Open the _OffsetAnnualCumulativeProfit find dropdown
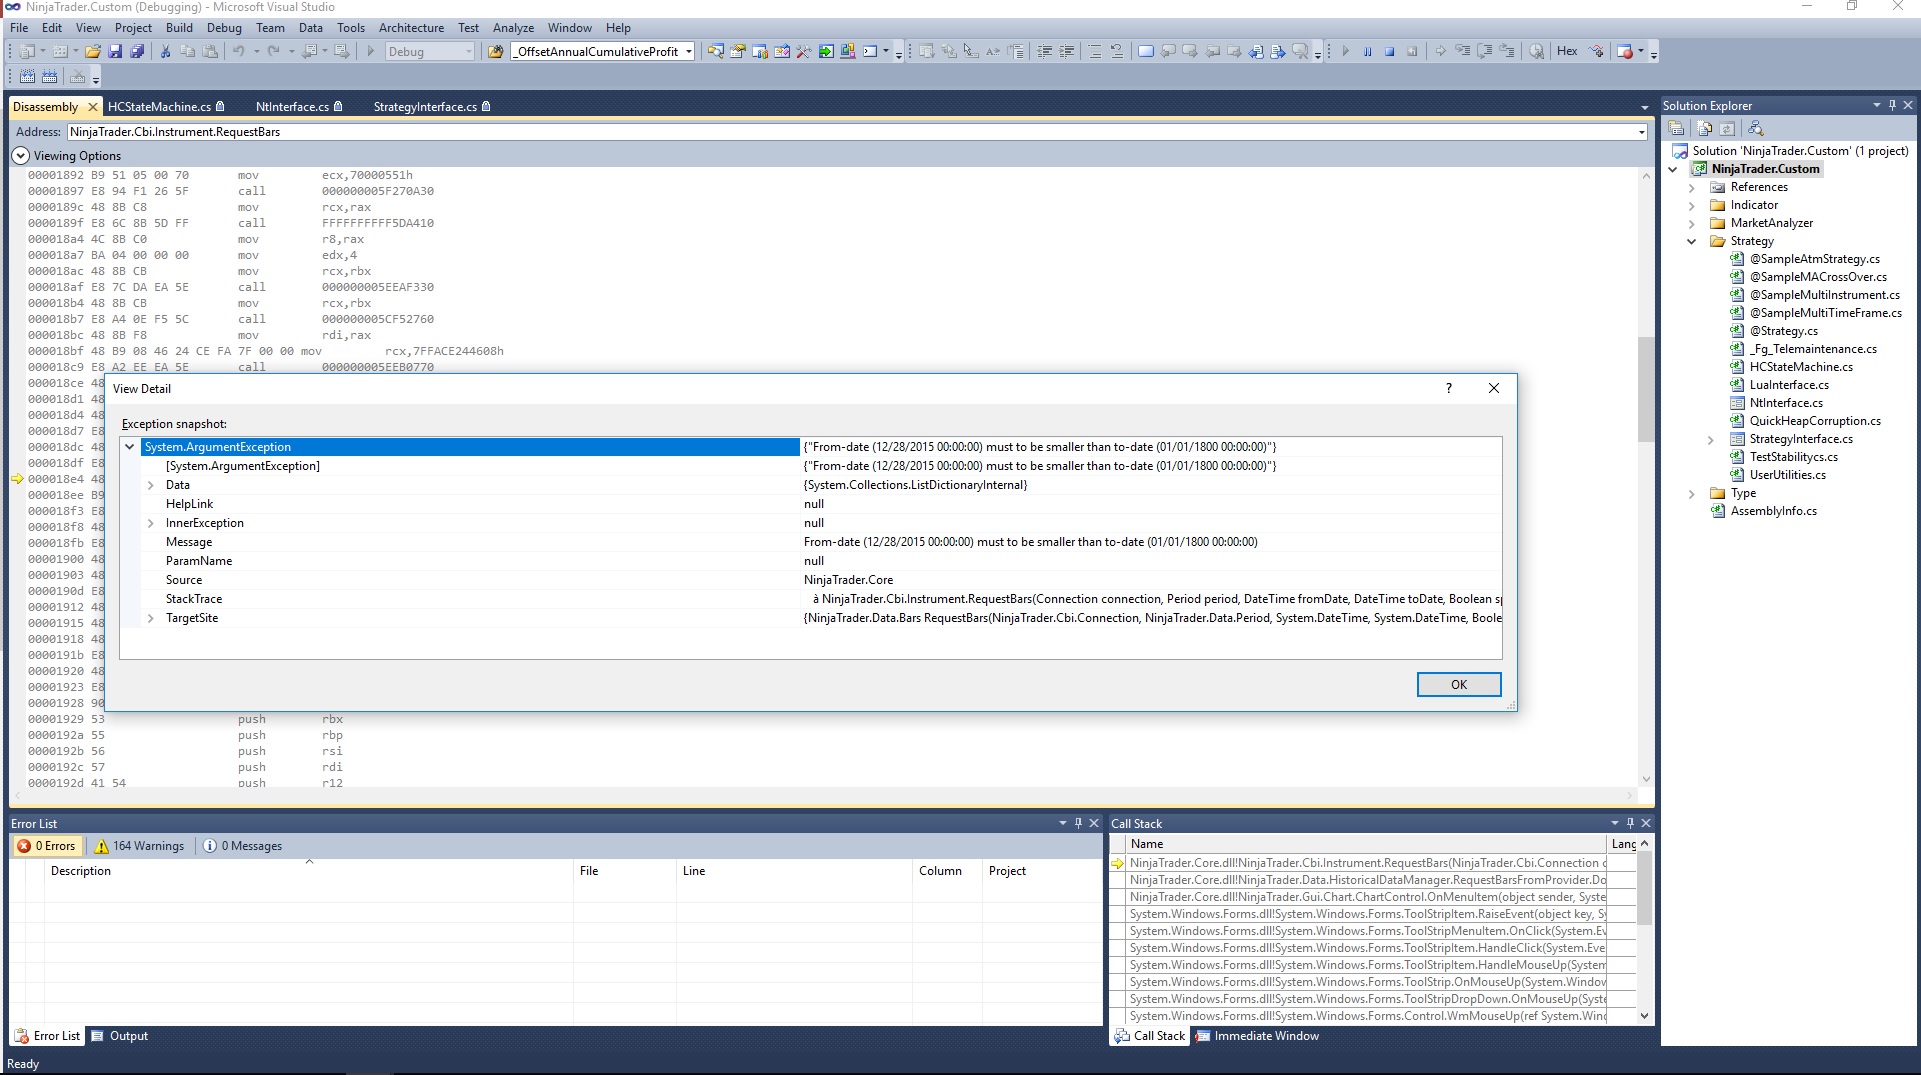The image size is (1921, 1075). click(688, 52)
